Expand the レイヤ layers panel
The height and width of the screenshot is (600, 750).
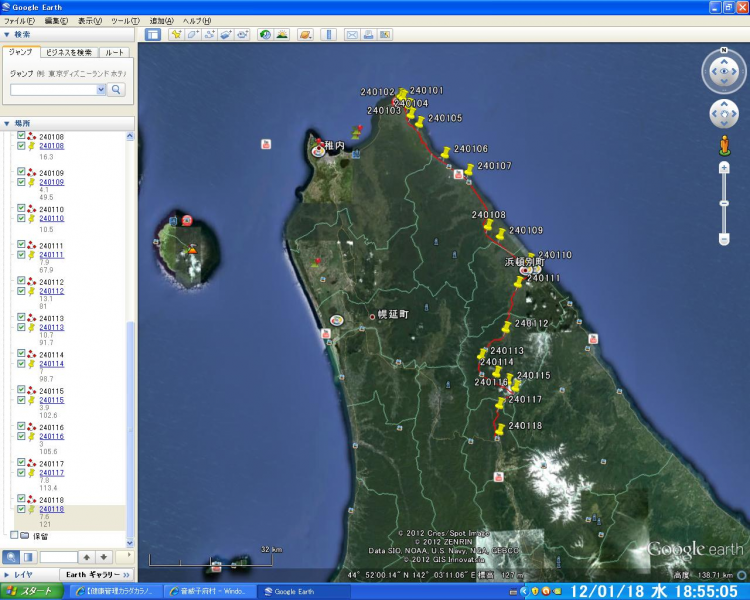coord(7,575)
